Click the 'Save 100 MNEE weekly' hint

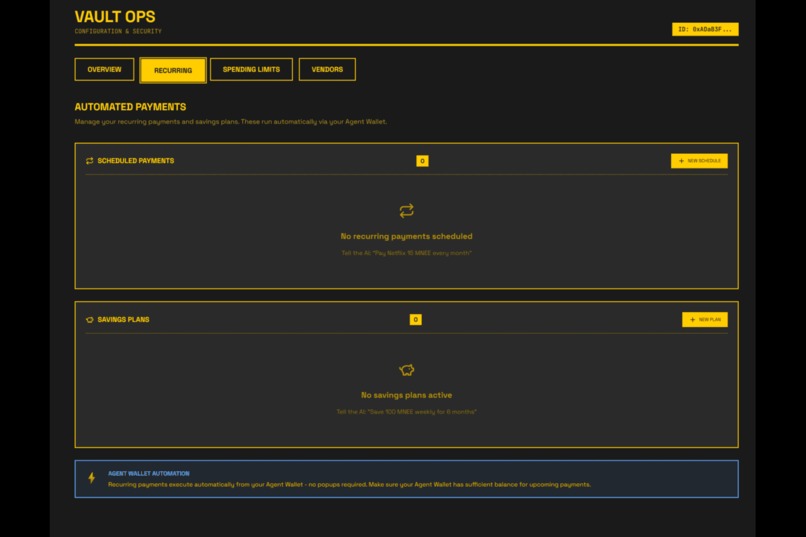click(407, 412)
